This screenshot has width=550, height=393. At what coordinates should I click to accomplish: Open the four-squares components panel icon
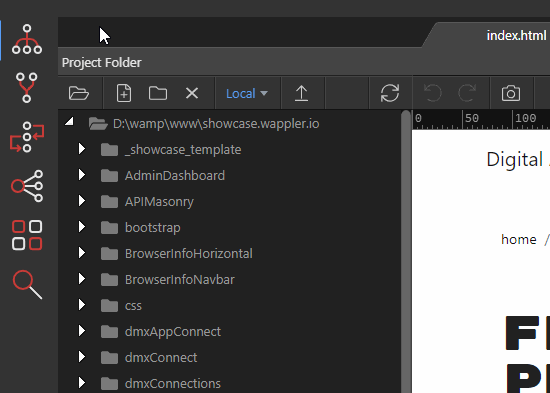[27, 235]
